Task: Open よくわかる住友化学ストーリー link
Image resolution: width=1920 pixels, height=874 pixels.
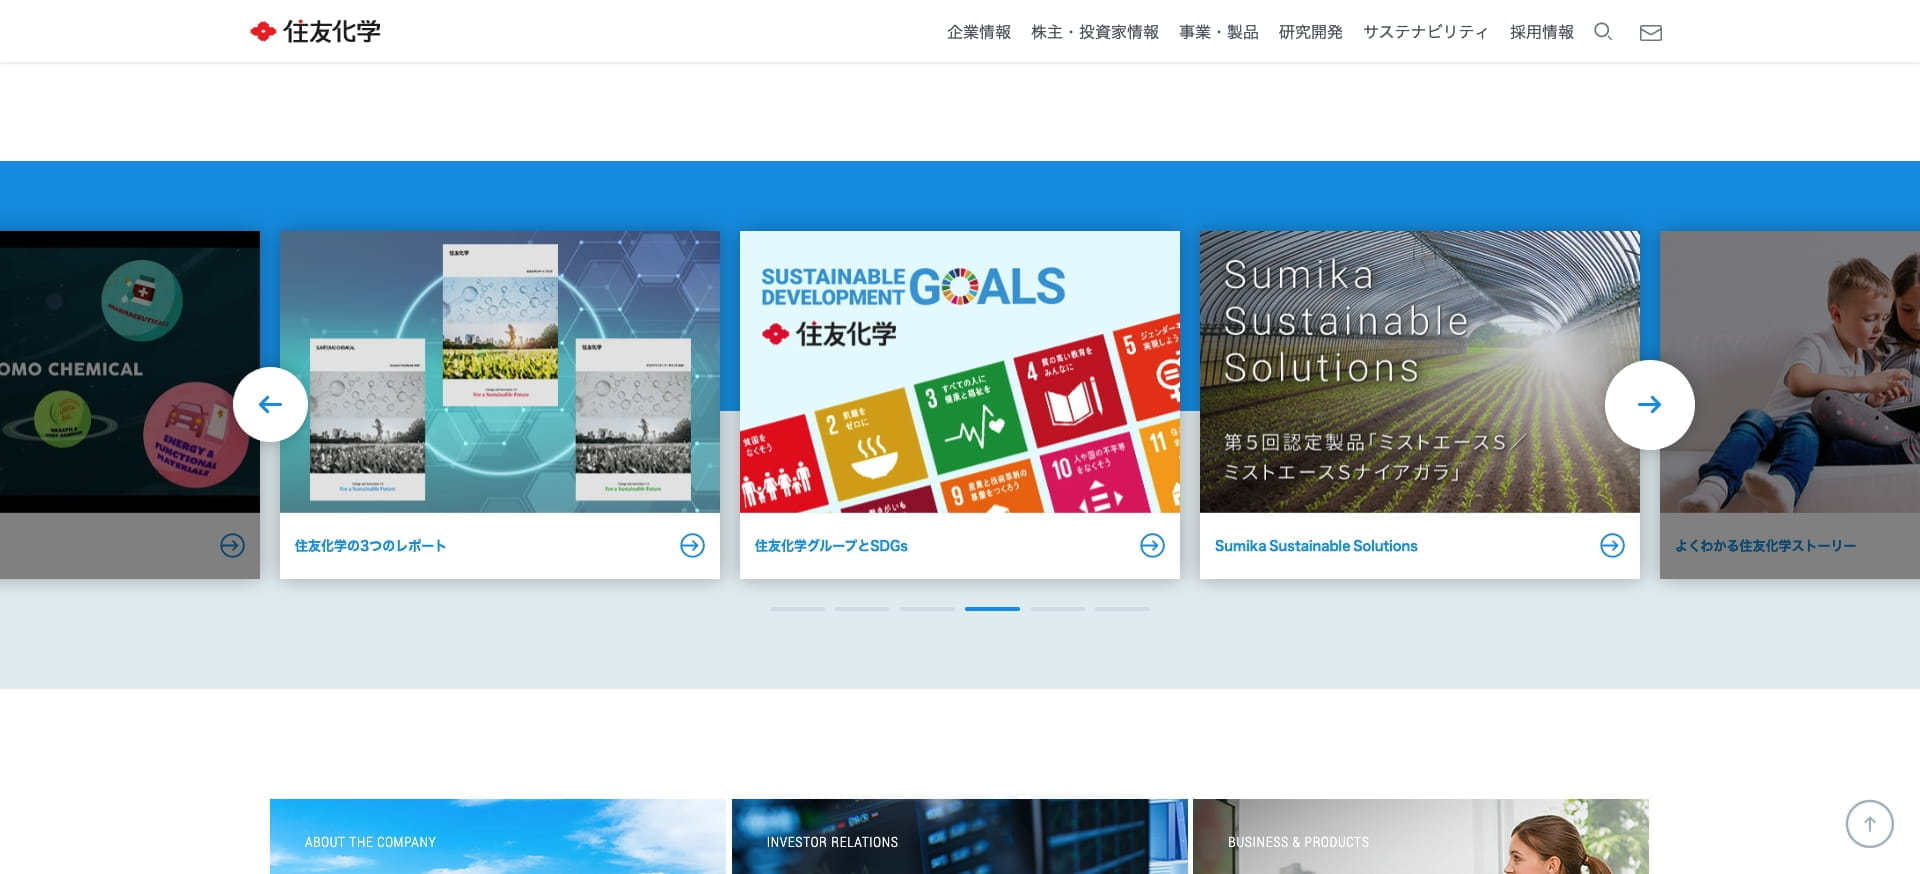Action: (x=1766, y=546)
